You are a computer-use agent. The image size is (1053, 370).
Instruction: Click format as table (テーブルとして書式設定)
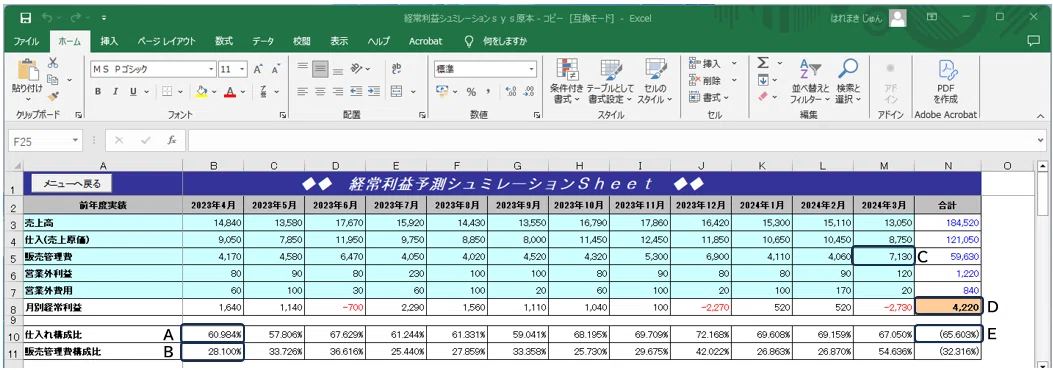pyautogui.click(x=610, y=81)
